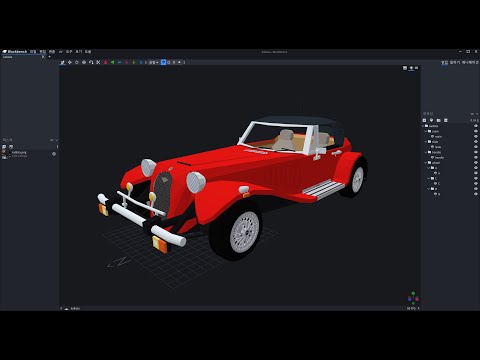
Task: Click the viewport screenshot icon at top right
Action: tap(405, 68)
